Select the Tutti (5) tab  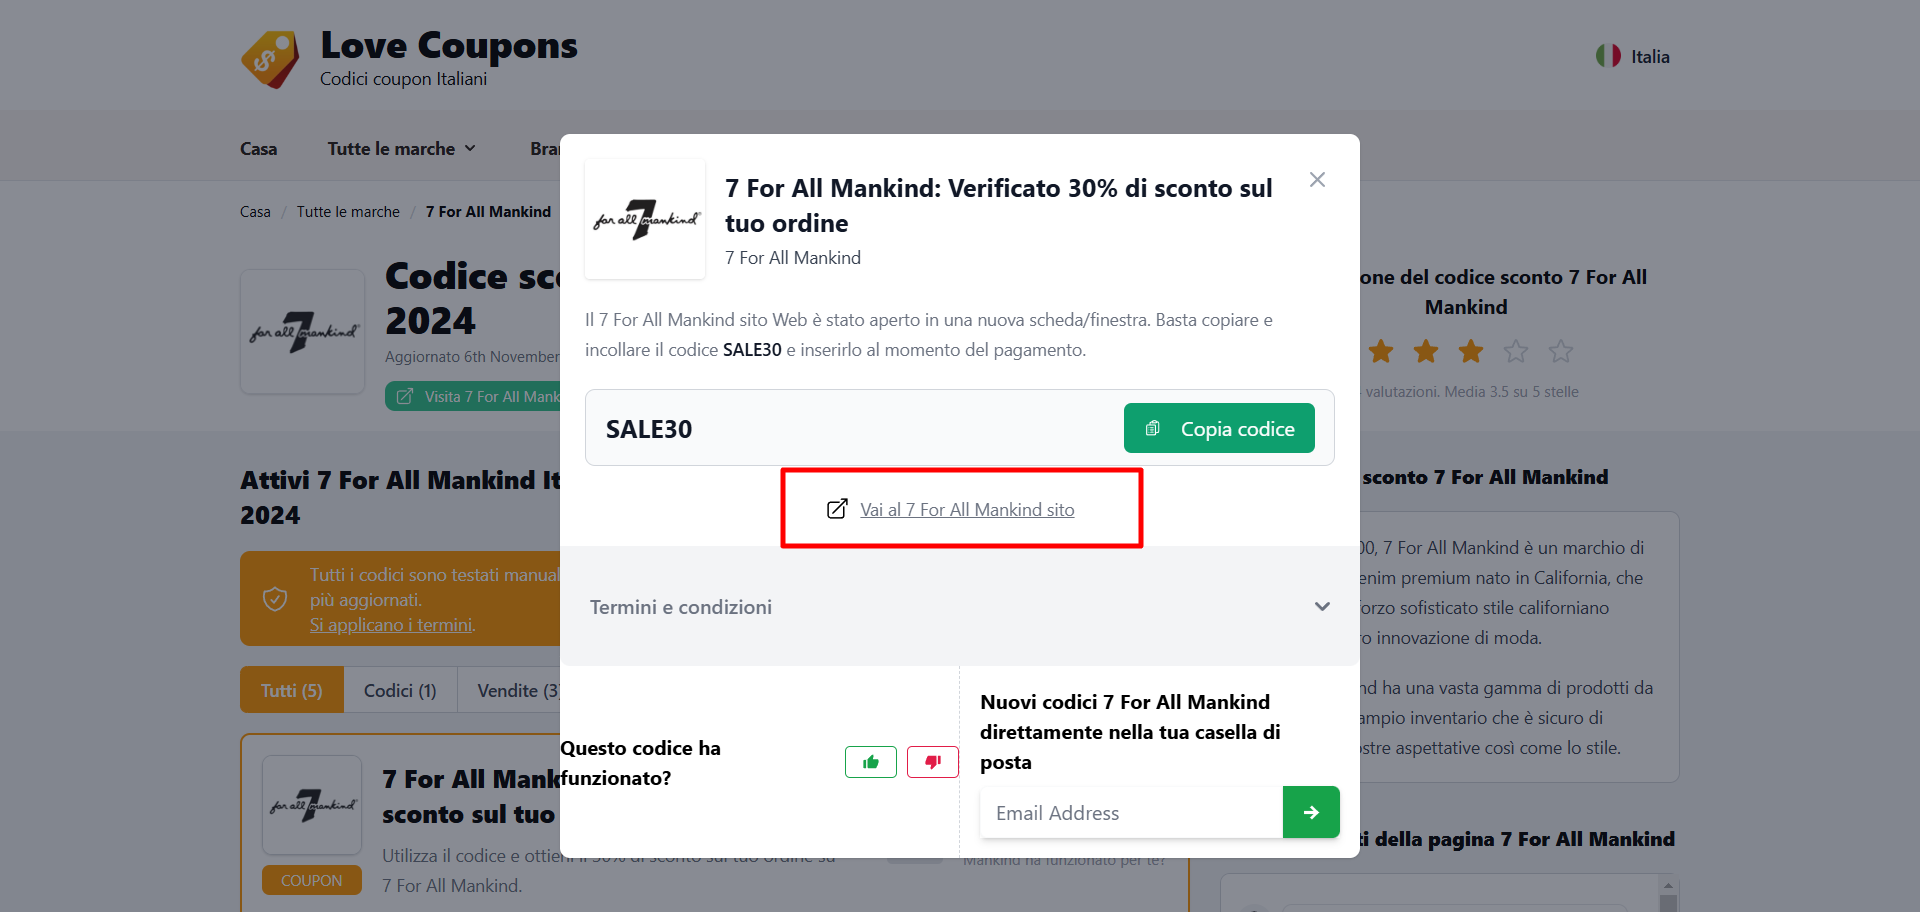click(292, 690)
